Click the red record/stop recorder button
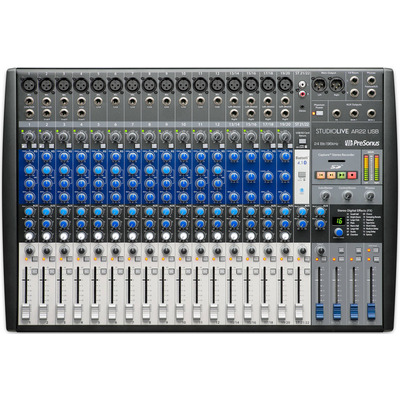Image resolution: width=400 pixels, height=400 pixels. (x=352, y=175)
